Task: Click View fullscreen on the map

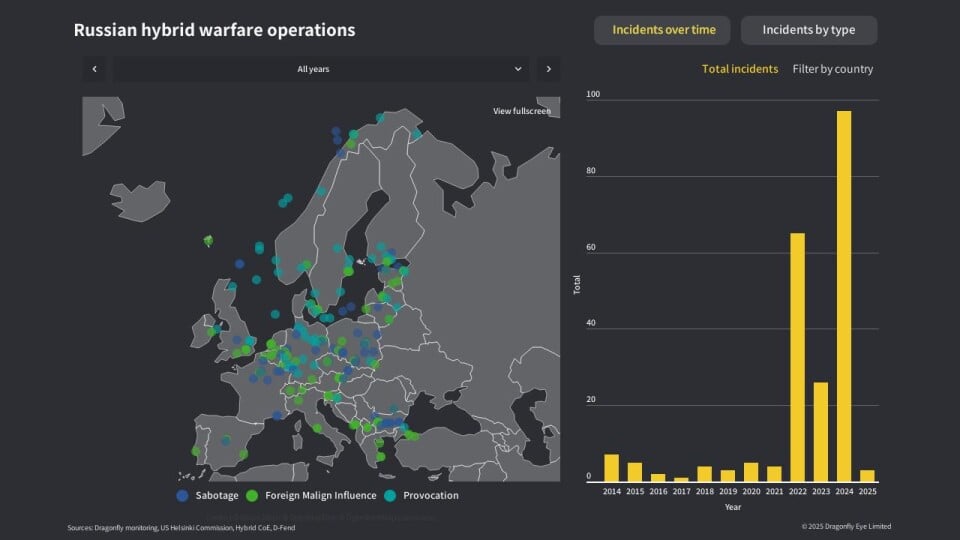Action: [x=521, y=111]
